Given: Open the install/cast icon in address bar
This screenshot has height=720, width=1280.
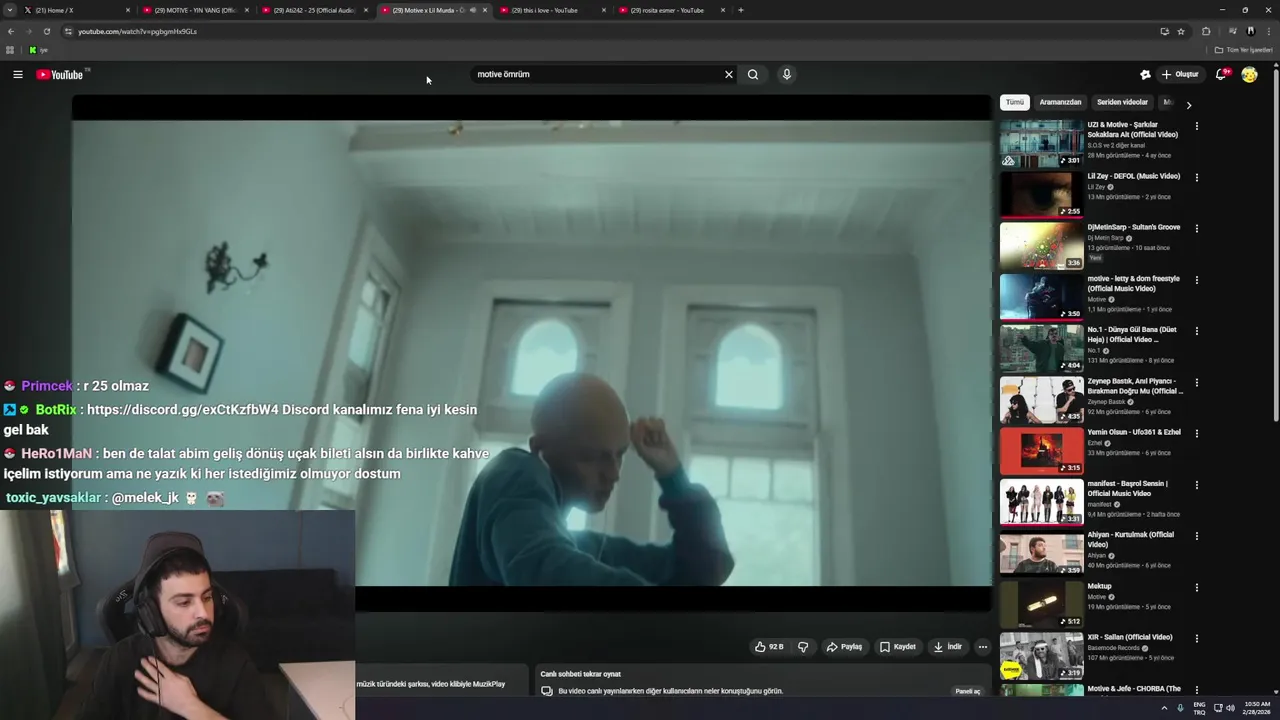Looking at the screenshot, I should click(x=1164, y=31).
